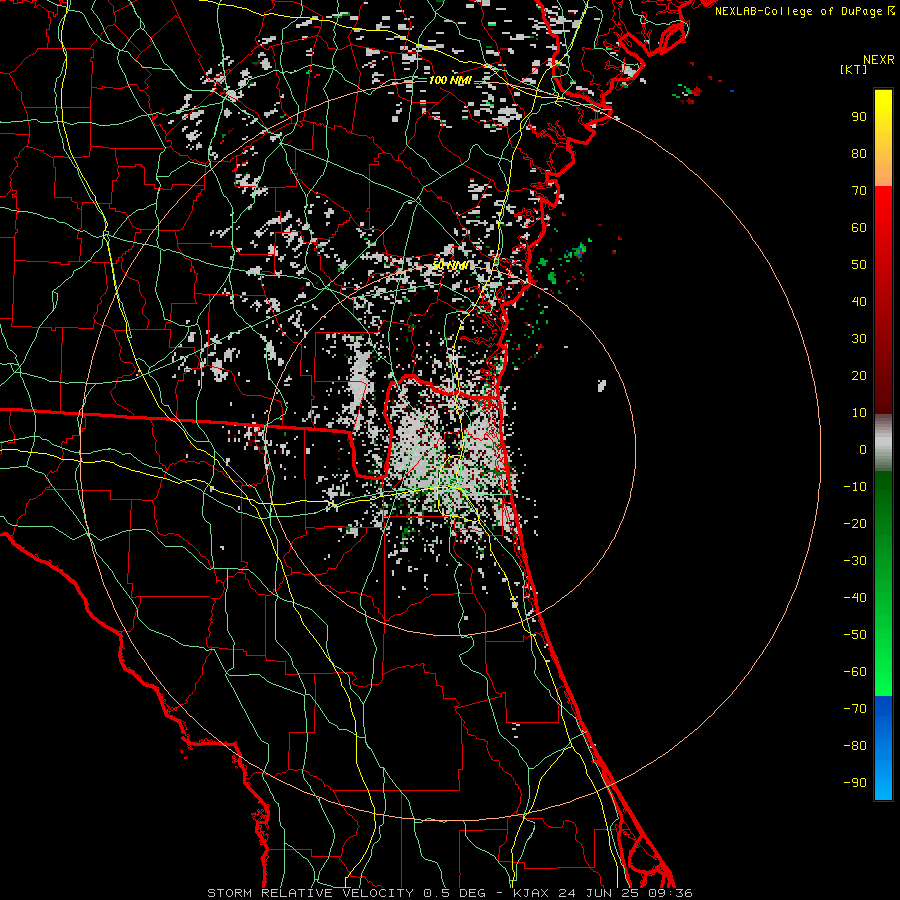Select the -30 value on velocity scale

pyautogui.click(x=855, y=561)
